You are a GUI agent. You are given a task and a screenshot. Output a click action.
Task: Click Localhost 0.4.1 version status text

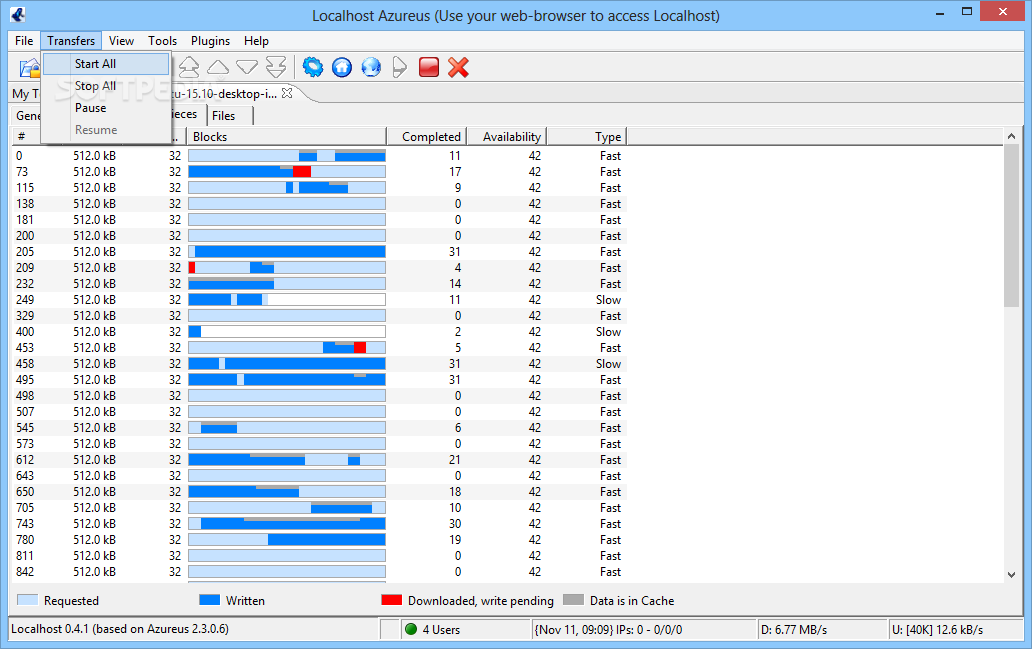[120, 629]
